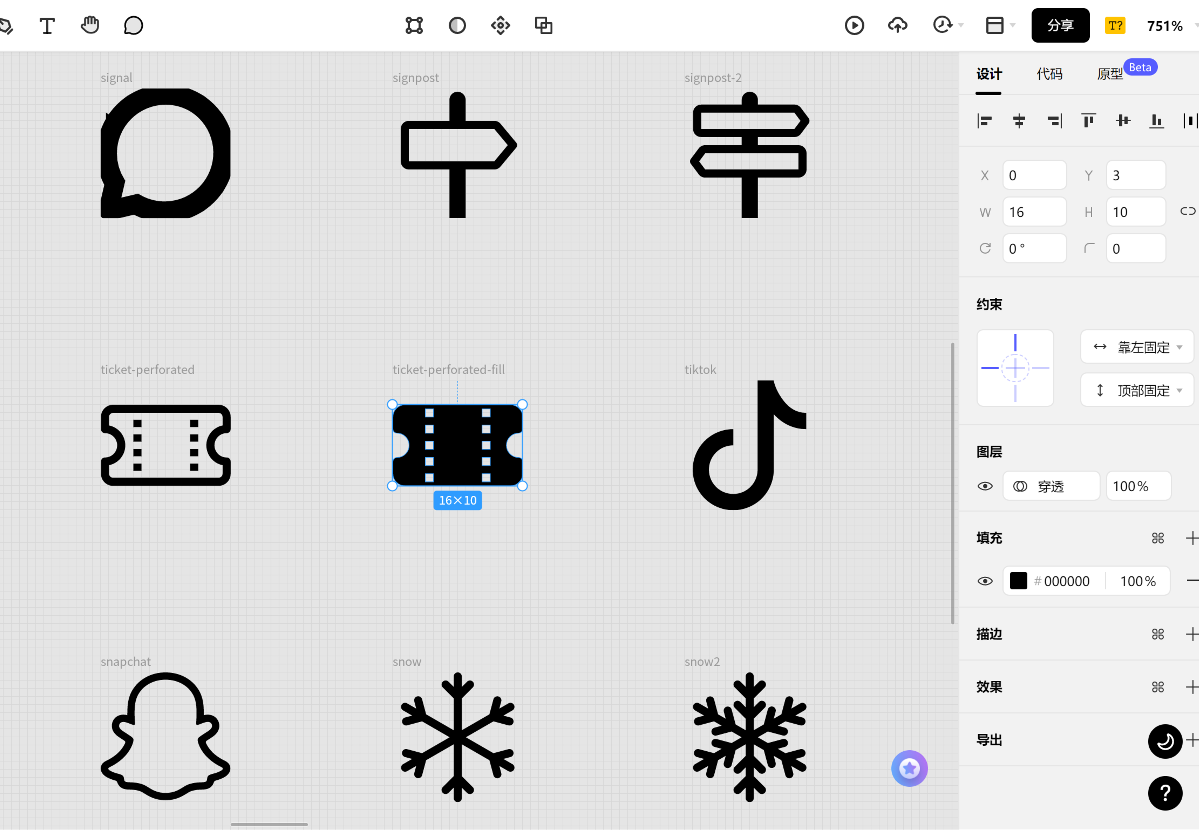Image resolution: width=1199 pixels, height=830 pixels.
Task: Click the T? user avatar
Action: click(x=1115, y=25)
